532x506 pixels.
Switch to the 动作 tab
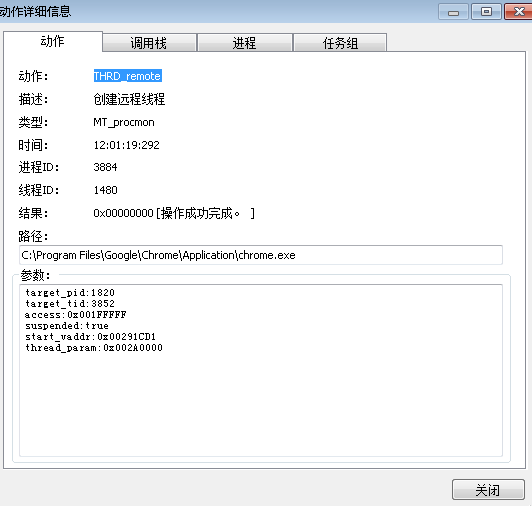tap(53, 41)
